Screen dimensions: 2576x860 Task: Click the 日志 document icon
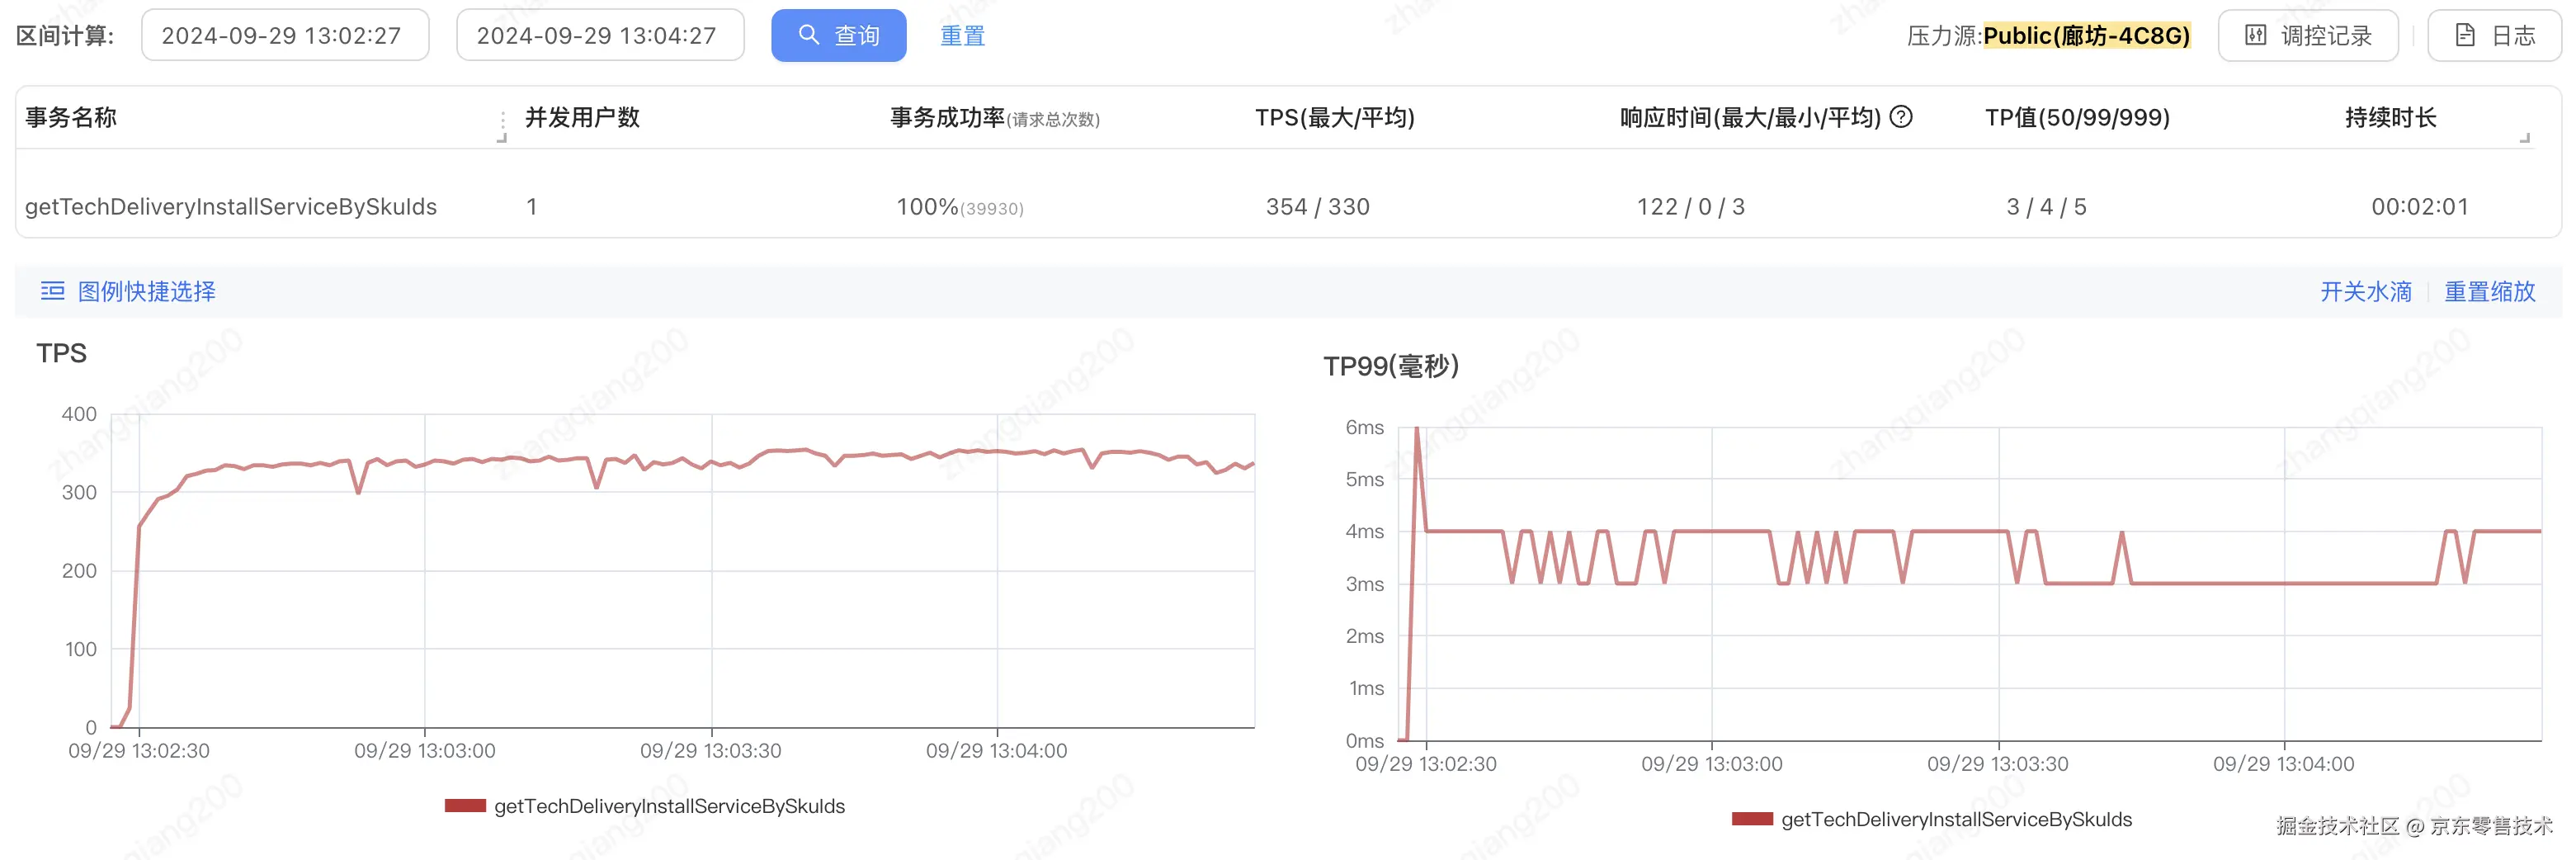point(2465,36)
